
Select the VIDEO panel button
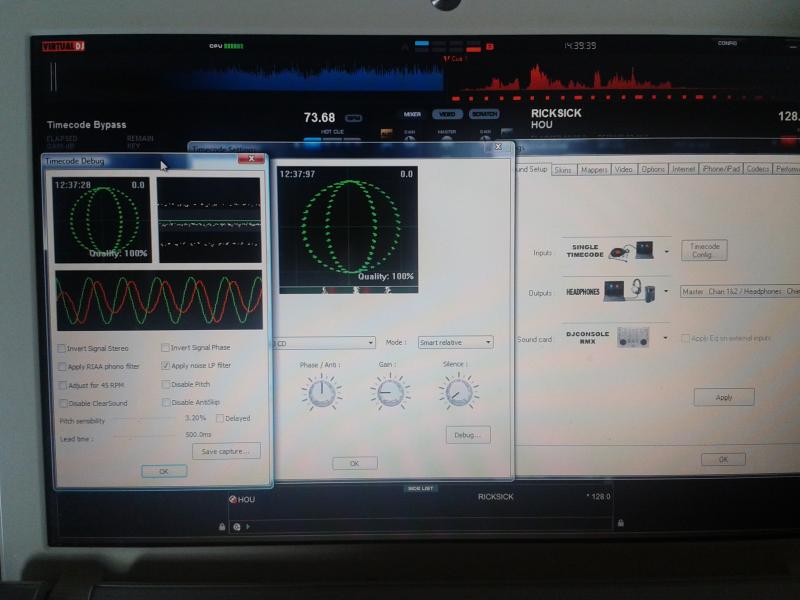[x=447, y=114]
